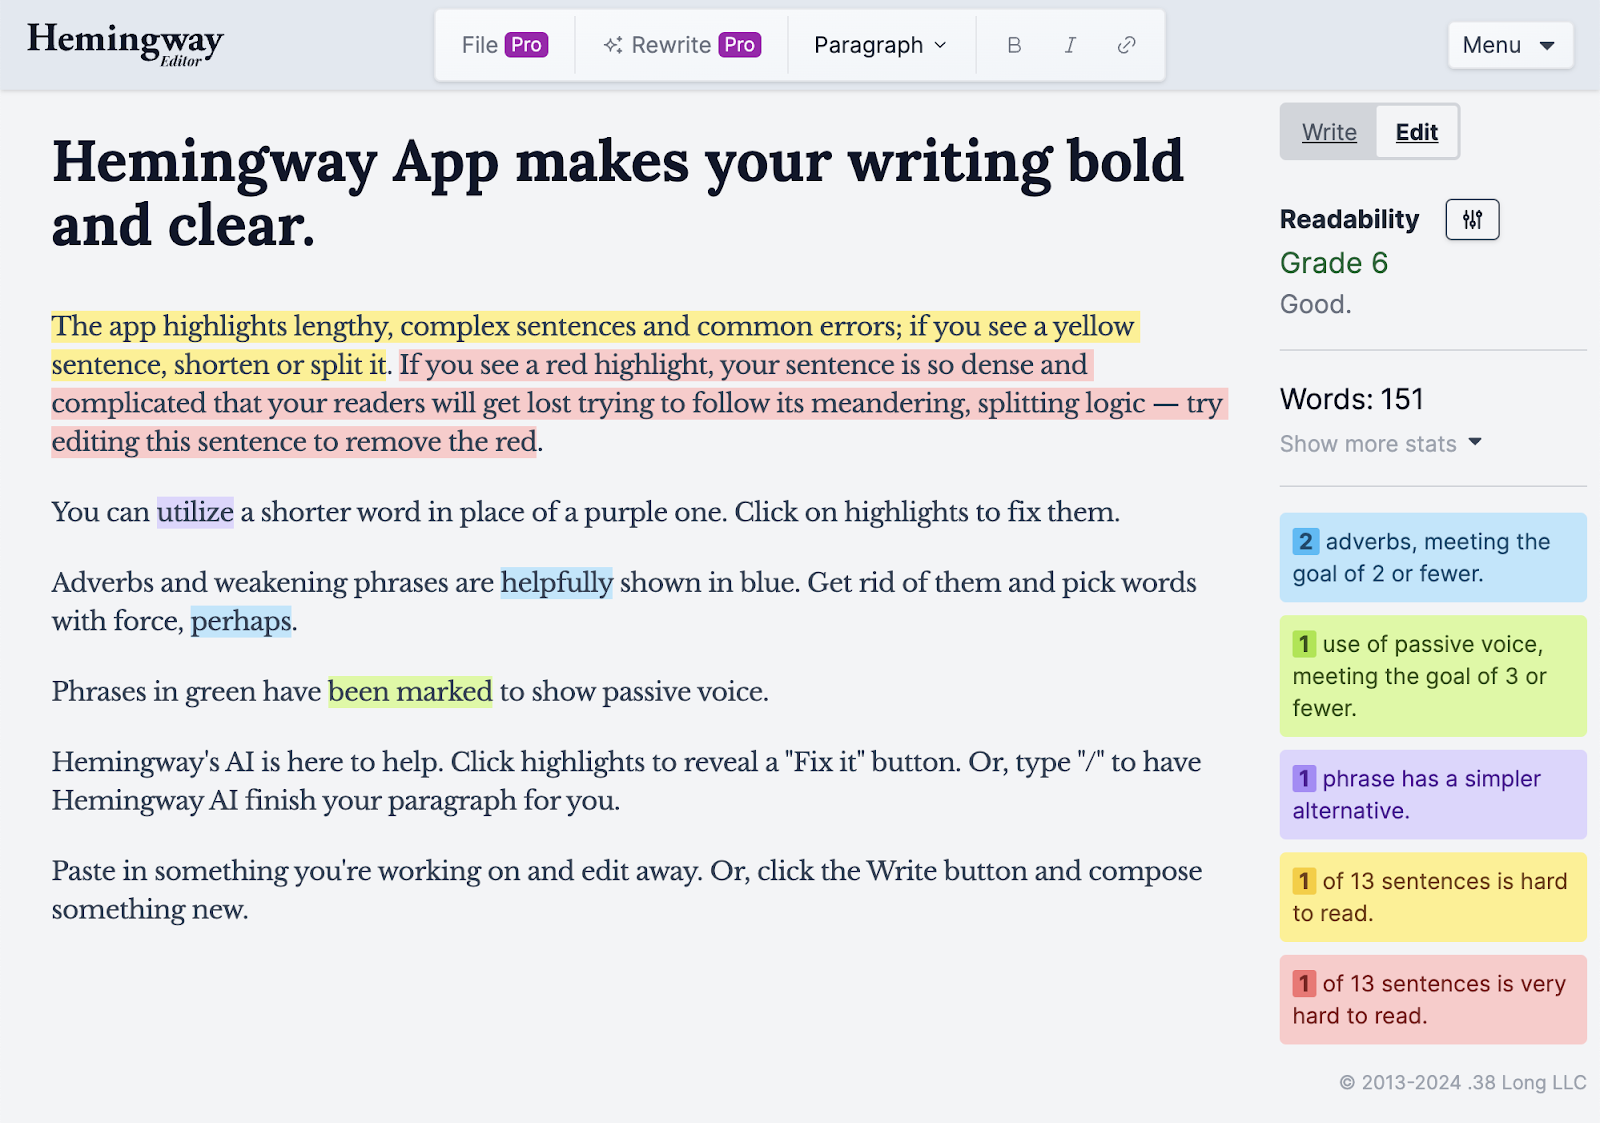This screenshot has width=1600, height=1123.
Task: Switch to Edit mode
Action: coord(1416,132)
